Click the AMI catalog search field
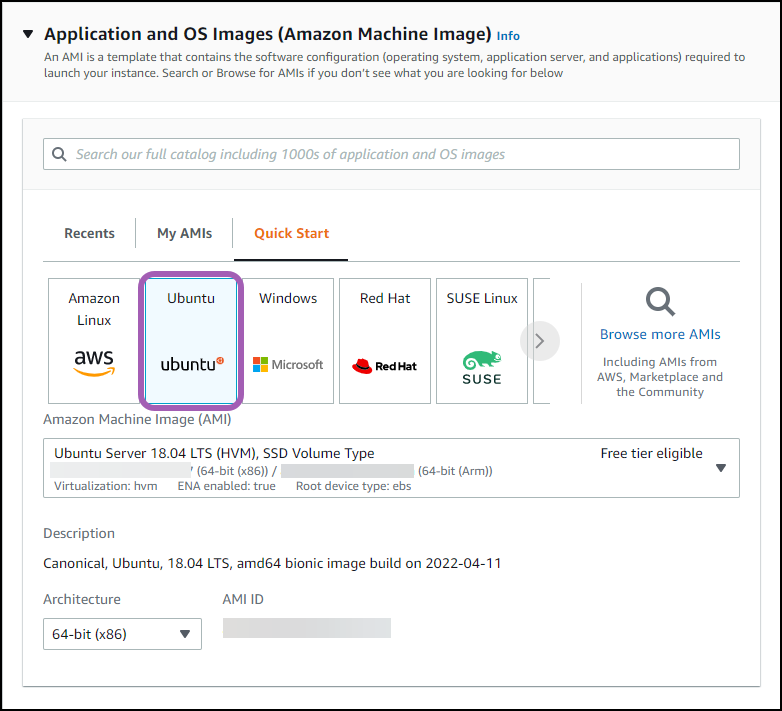 click(391, 154)
